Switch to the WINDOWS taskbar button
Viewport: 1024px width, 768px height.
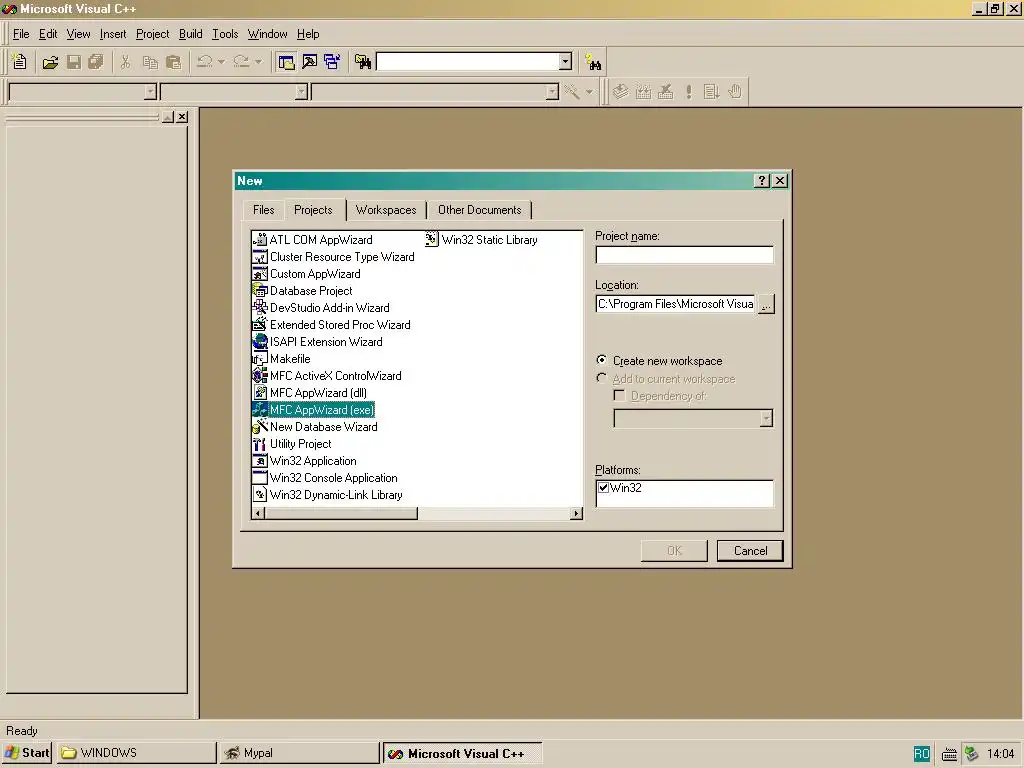(136, 753)
